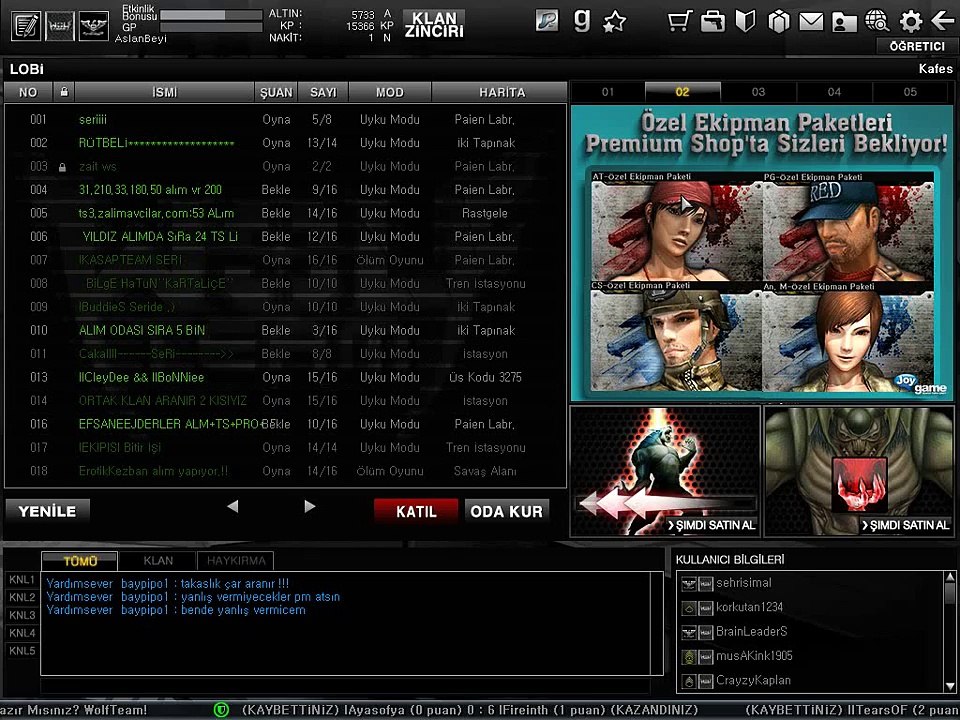
Task: Click the back arrow icon
Action: [942, 21]
